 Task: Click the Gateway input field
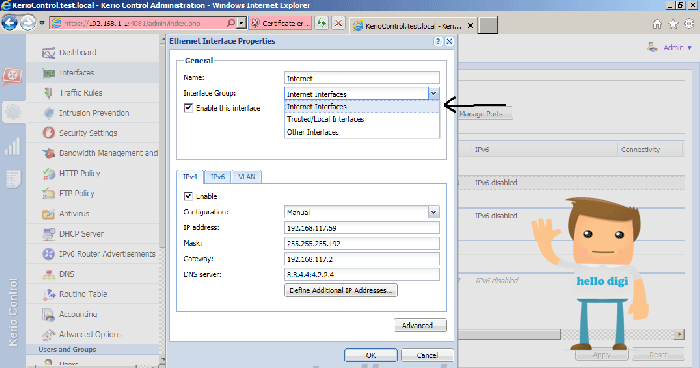click(x=362, y=259)
